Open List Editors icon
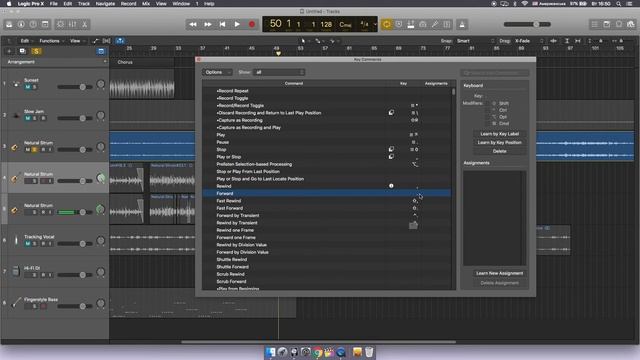Screen dimensions: 640x360 pyautogui.click(x=595, y=24)
